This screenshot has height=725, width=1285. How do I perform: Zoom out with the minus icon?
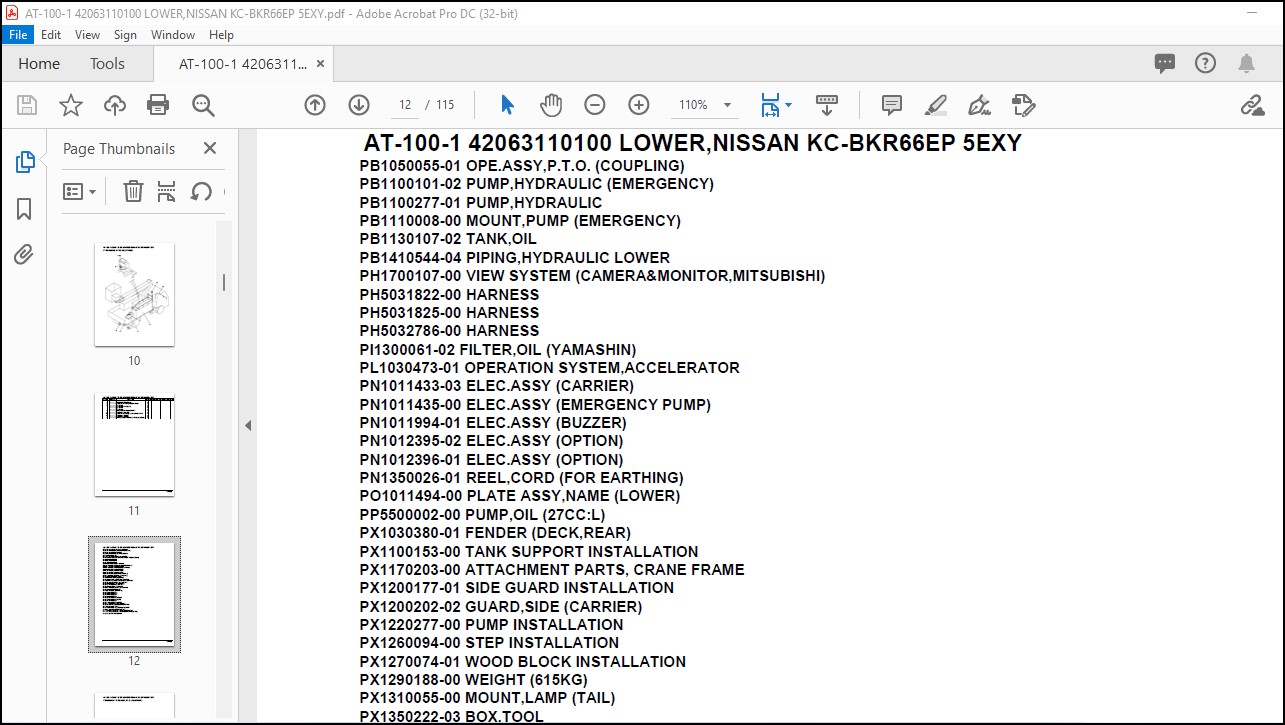point(595,105)
